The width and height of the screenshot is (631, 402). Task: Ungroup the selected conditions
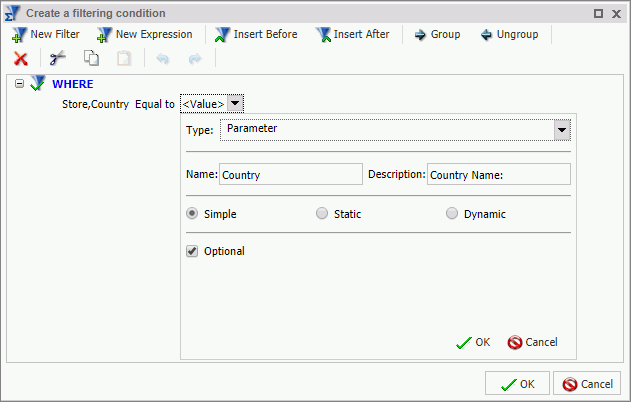click(509, 35)
